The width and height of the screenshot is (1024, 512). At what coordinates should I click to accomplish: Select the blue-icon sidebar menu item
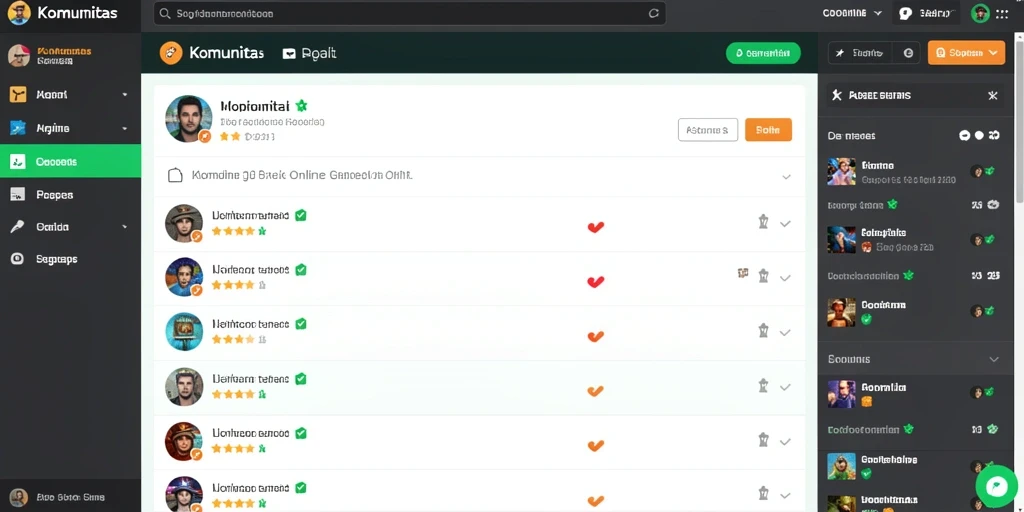70,128
